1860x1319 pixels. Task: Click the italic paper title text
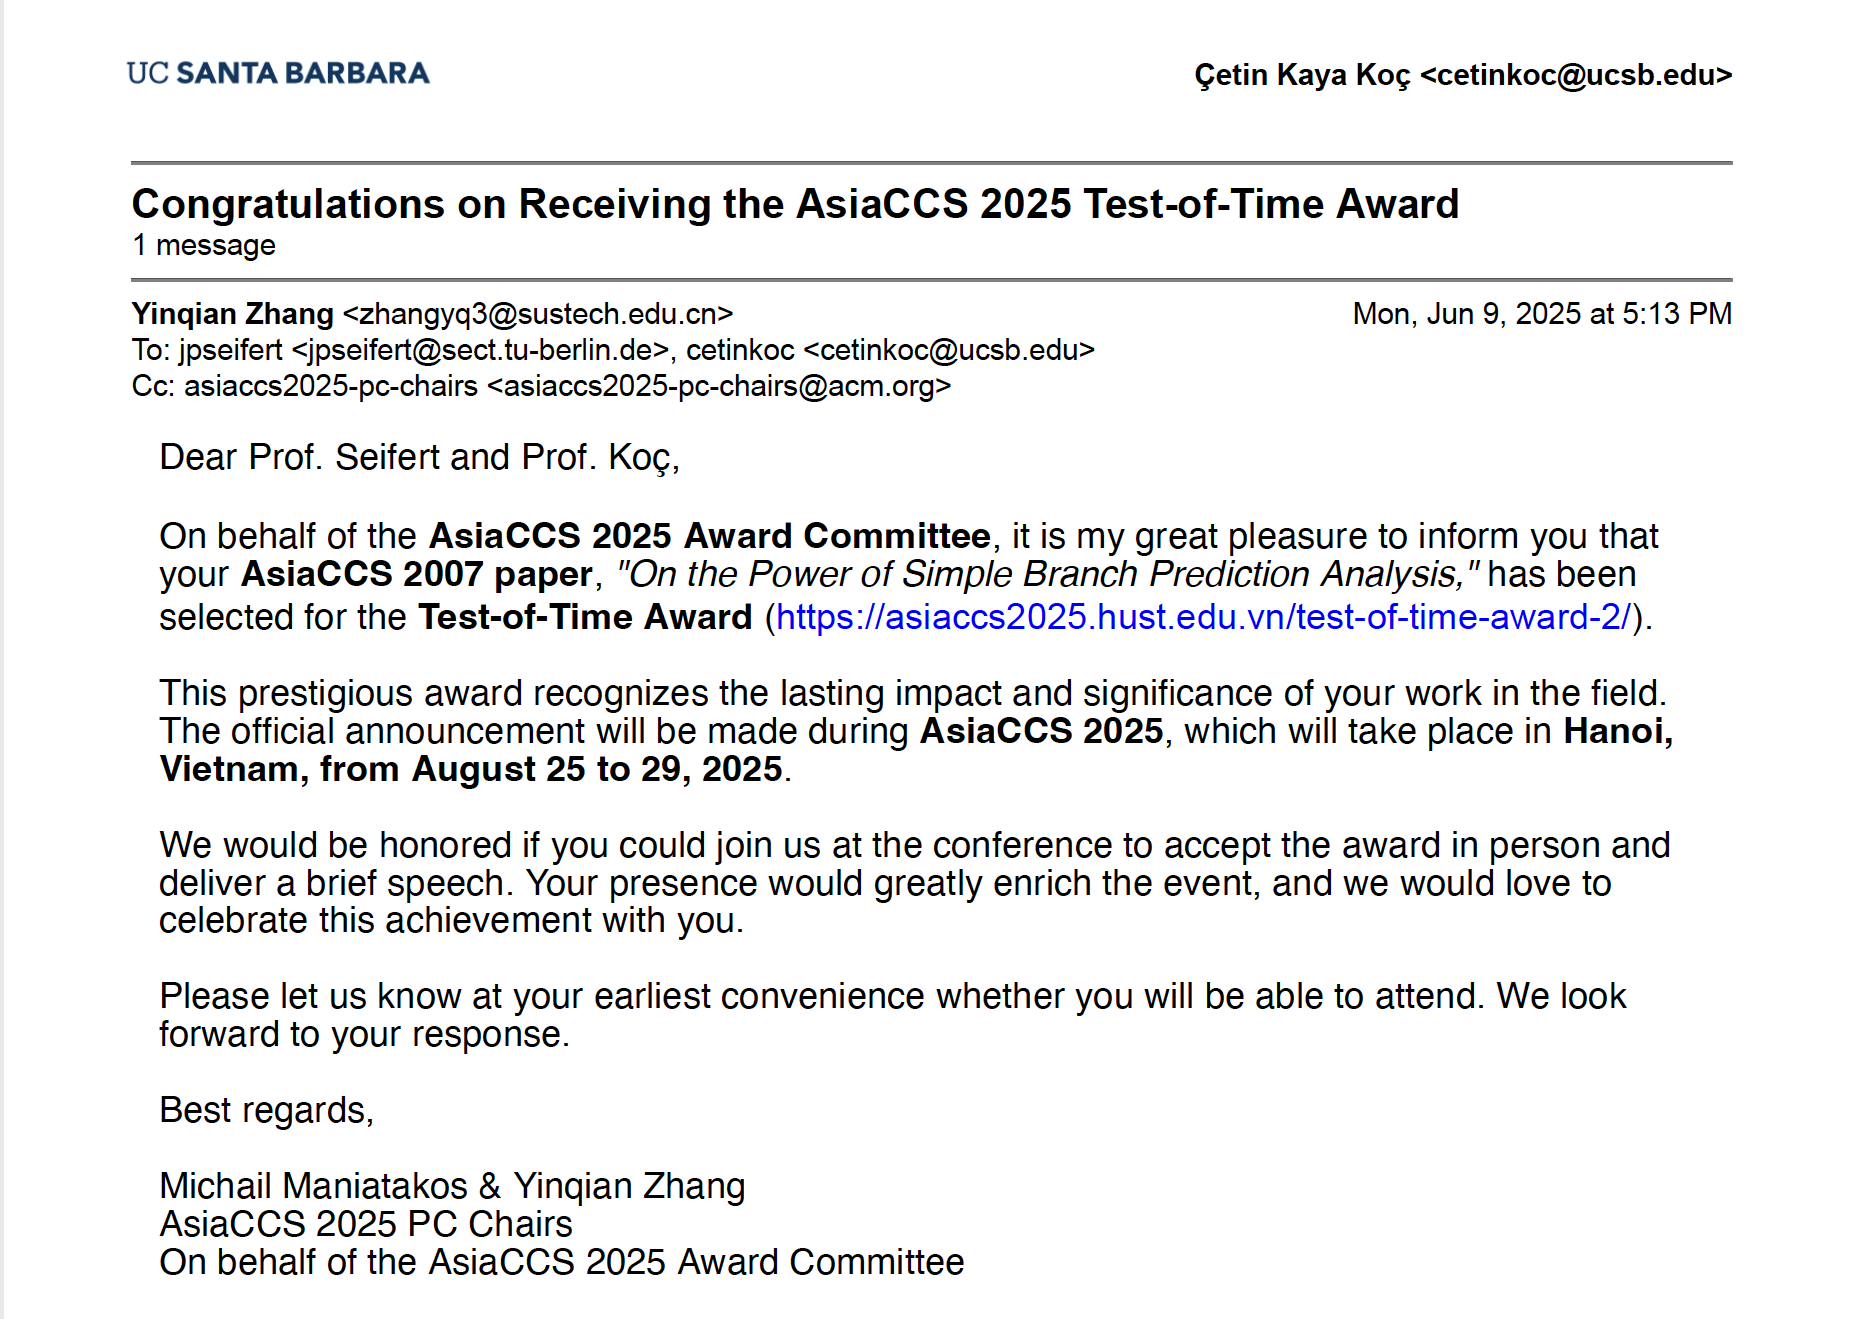point(1046,574)
